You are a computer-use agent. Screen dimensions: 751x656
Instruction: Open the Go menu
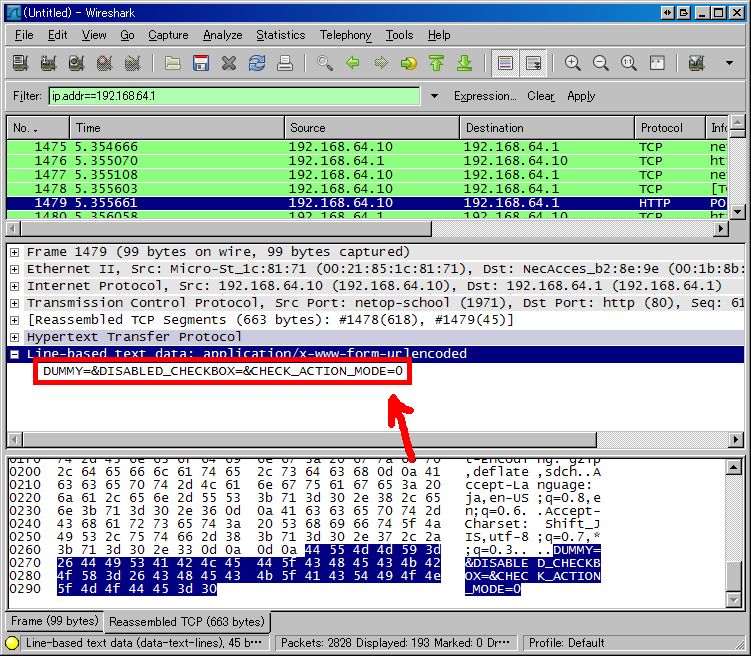tap(127, 35)
